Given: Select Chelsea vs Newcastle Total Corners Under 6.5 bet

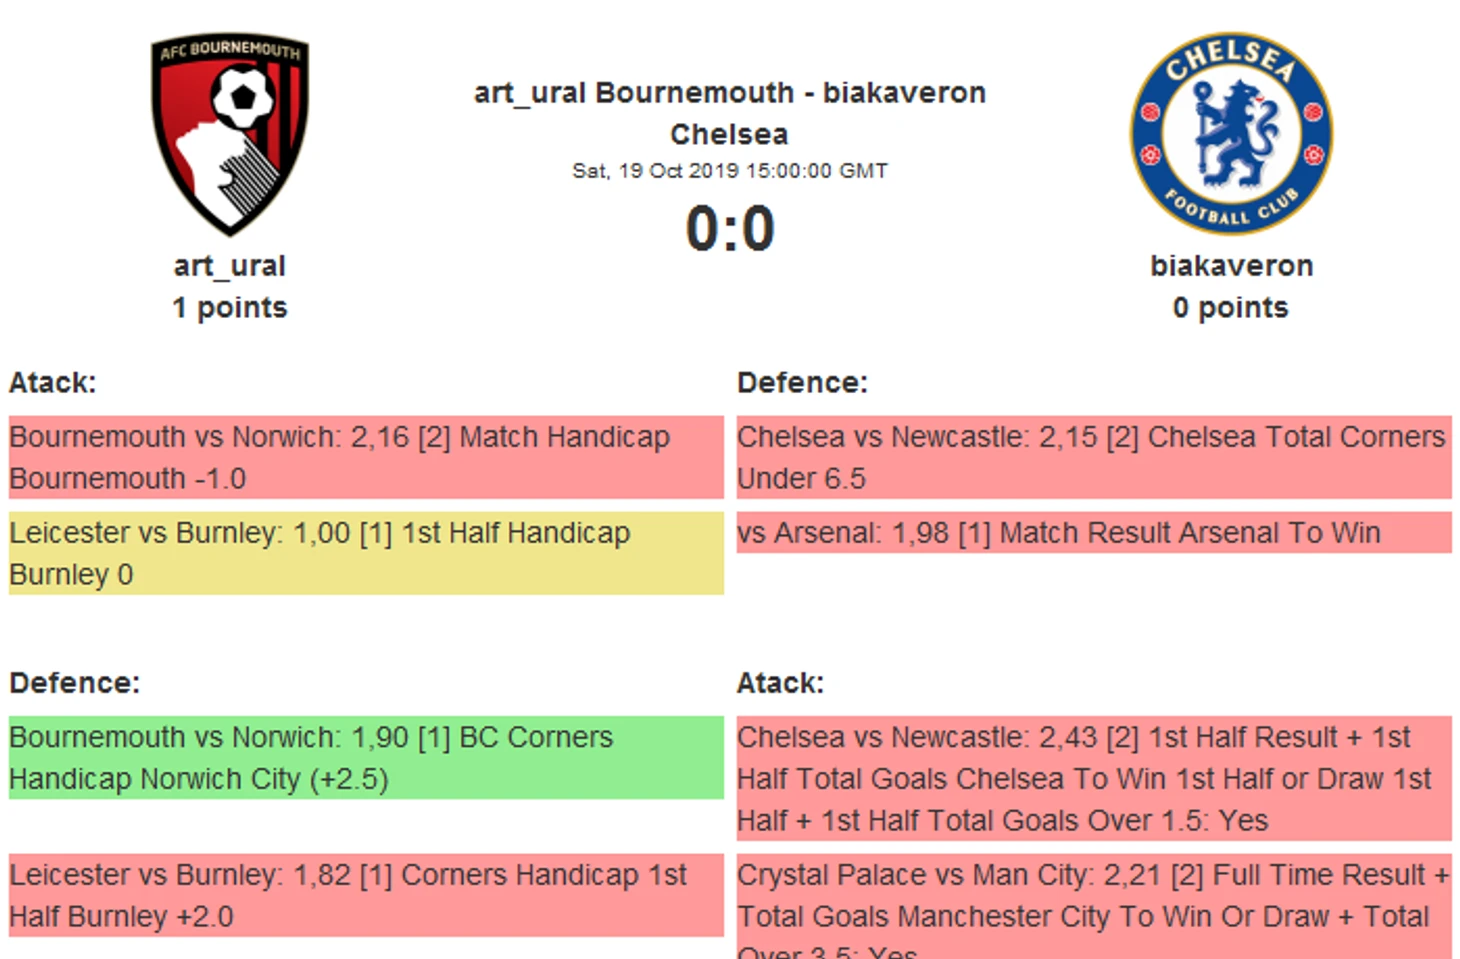Looking at the screenshot, I should pos(1094,457).
